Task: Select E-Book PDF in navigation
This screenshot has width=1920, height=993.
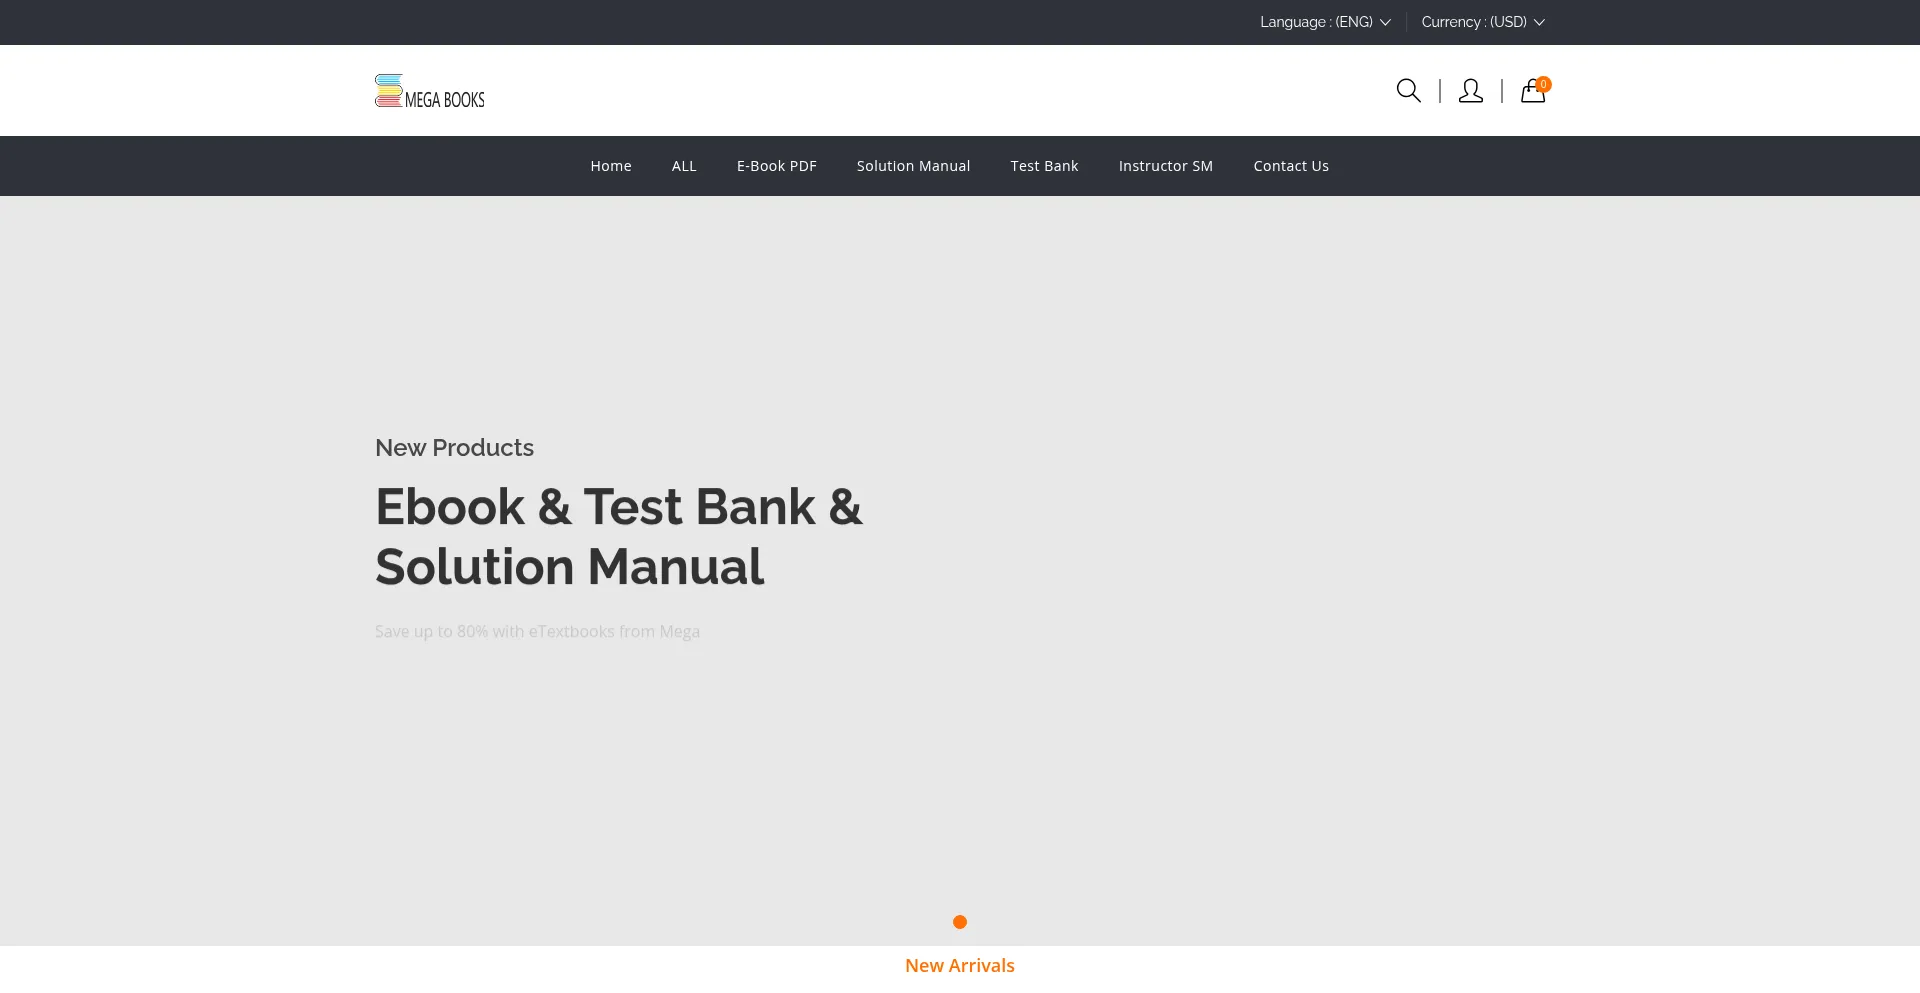Action: [x=777, y=166]
